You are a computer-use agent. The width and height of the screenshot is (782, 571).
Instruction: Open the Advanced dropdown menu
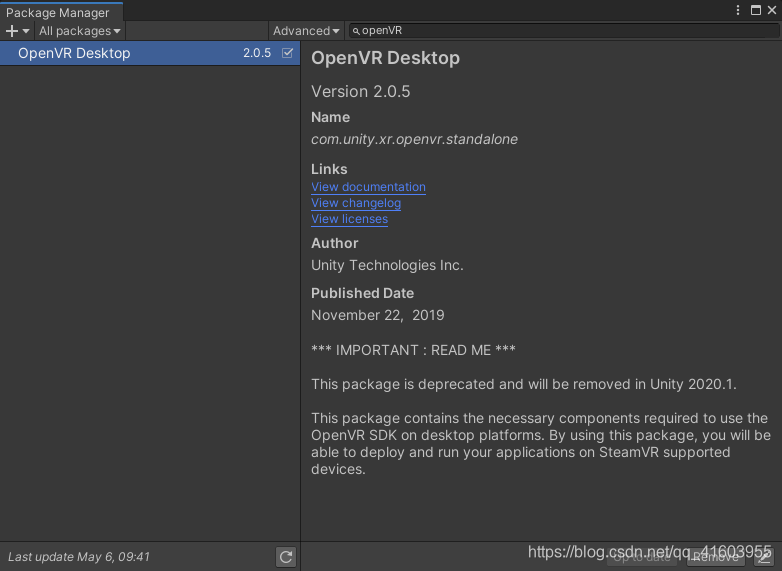[306, 31]
